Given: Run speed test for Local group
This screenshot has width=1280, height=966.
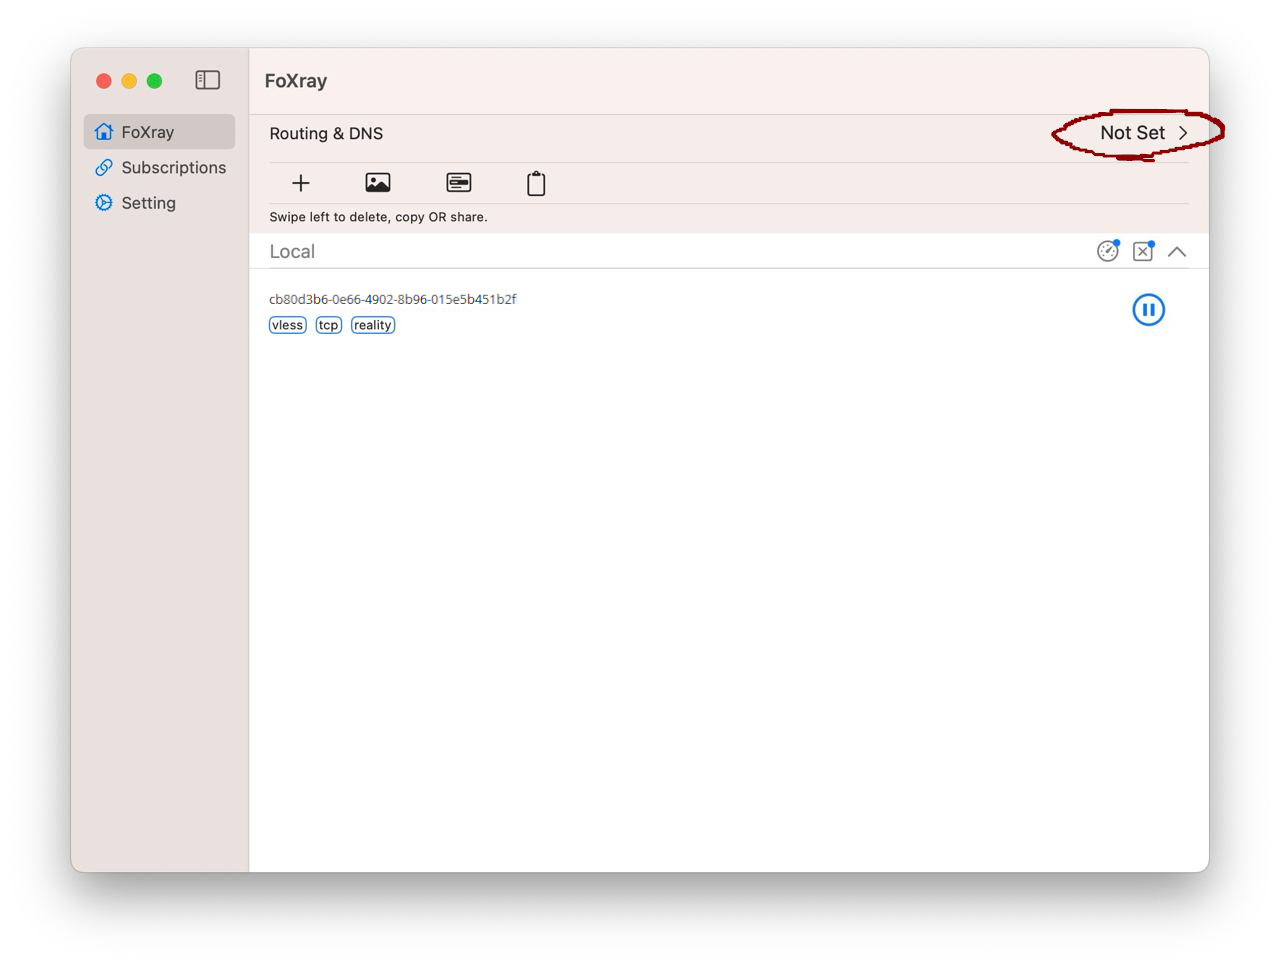Looking at the screenshot, I should click(1108, 251).
